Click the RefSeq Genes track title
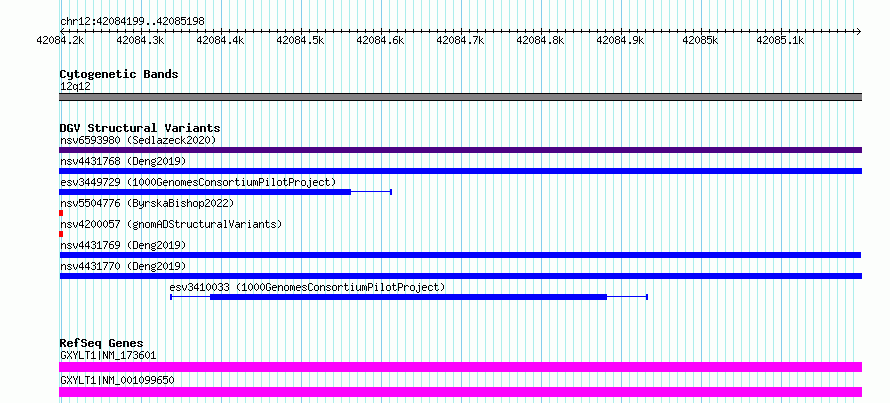 [x=101, y=343]
